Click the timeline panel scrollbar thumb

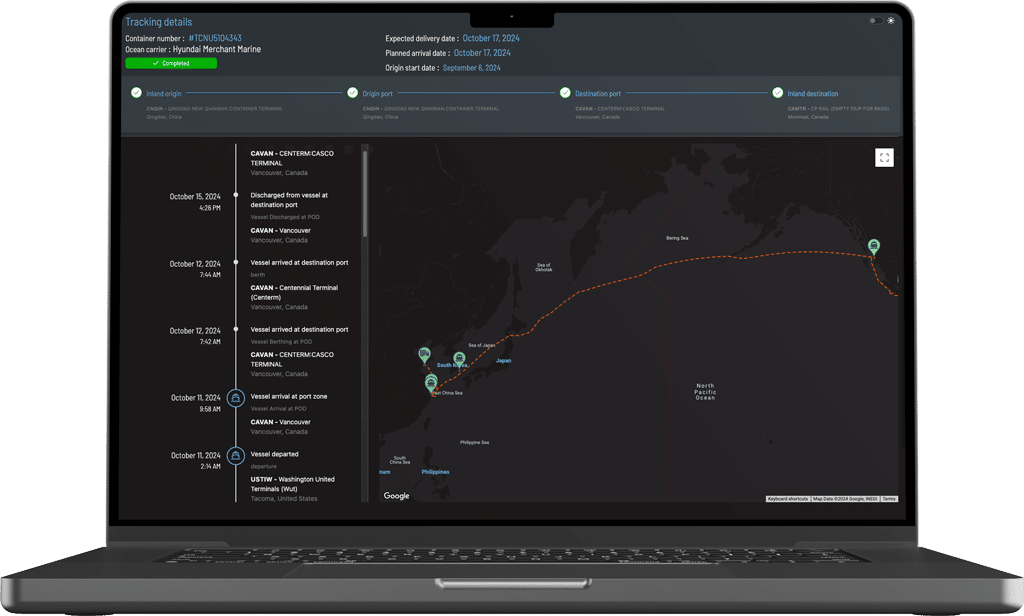[x=365, y=193]
